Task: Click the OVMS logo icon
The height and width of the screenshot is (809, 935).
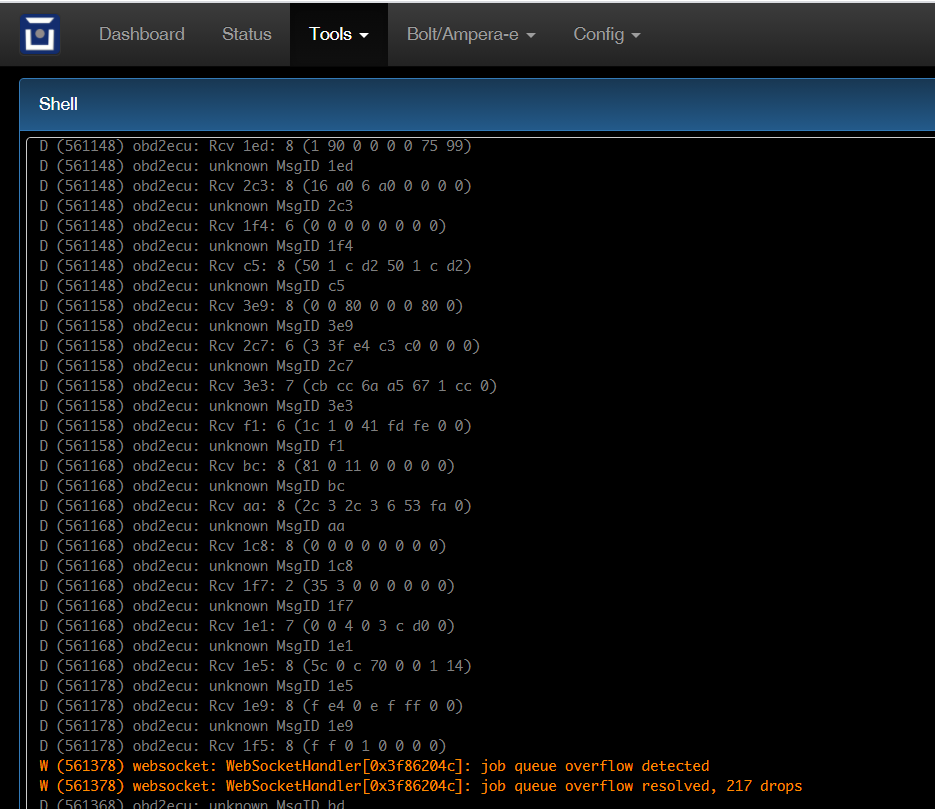Action: point(40,34)
